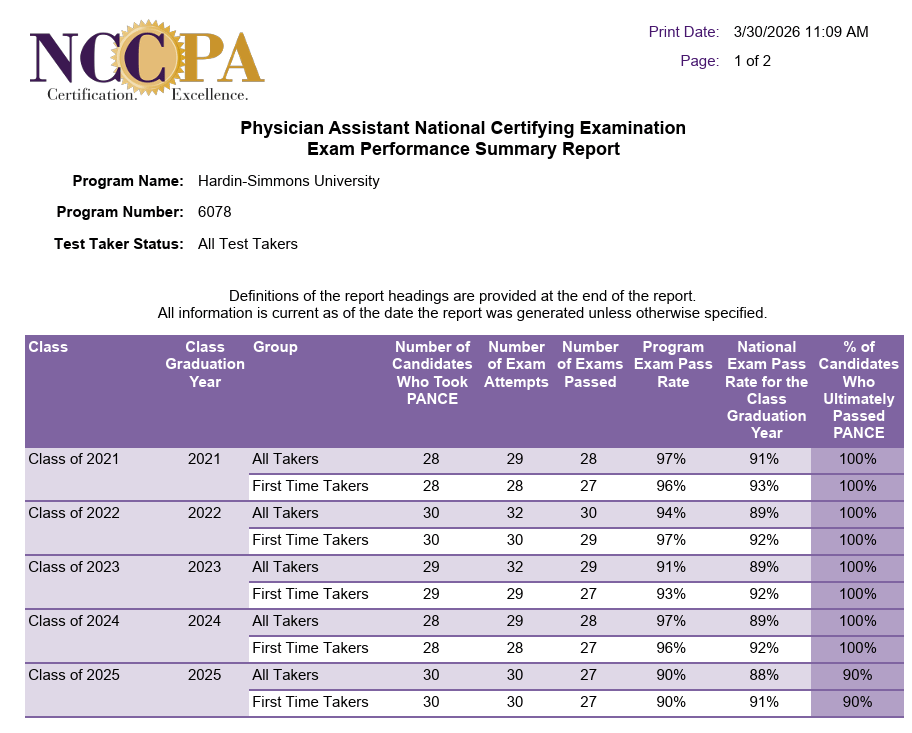Click the "% of Candidates Who Ultimately Passed PANCE" header
The image size is (912, 733).
point(858,390)
